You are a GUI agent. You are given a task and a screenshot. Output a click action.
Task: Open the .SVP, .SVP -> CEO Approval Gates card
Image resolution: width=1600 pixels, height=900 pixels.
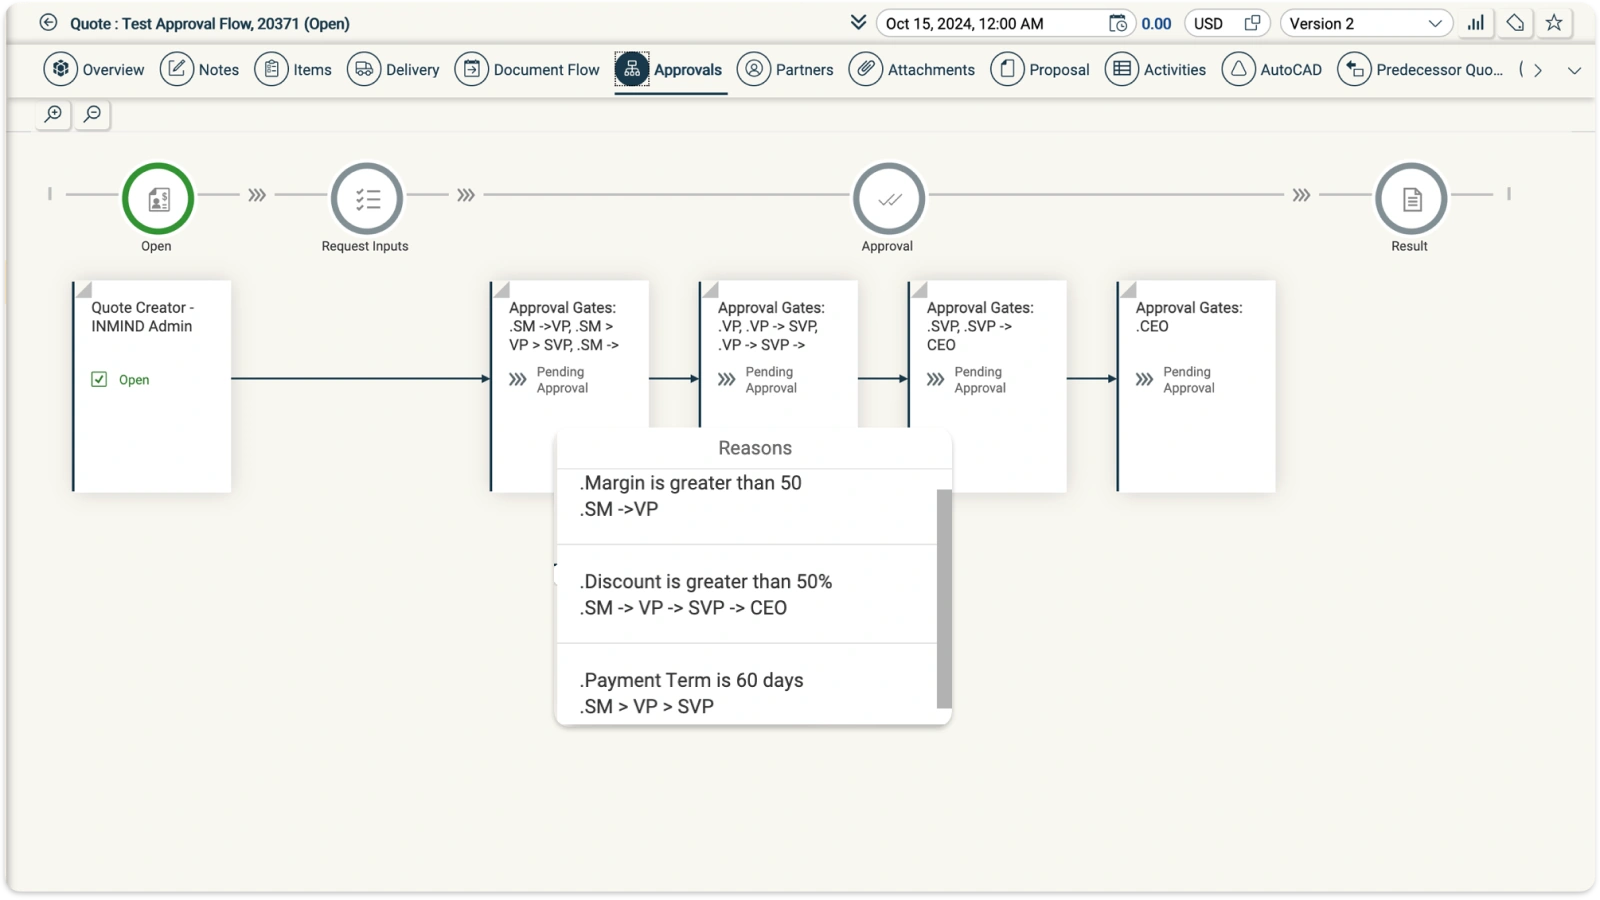tap(987, 386)
